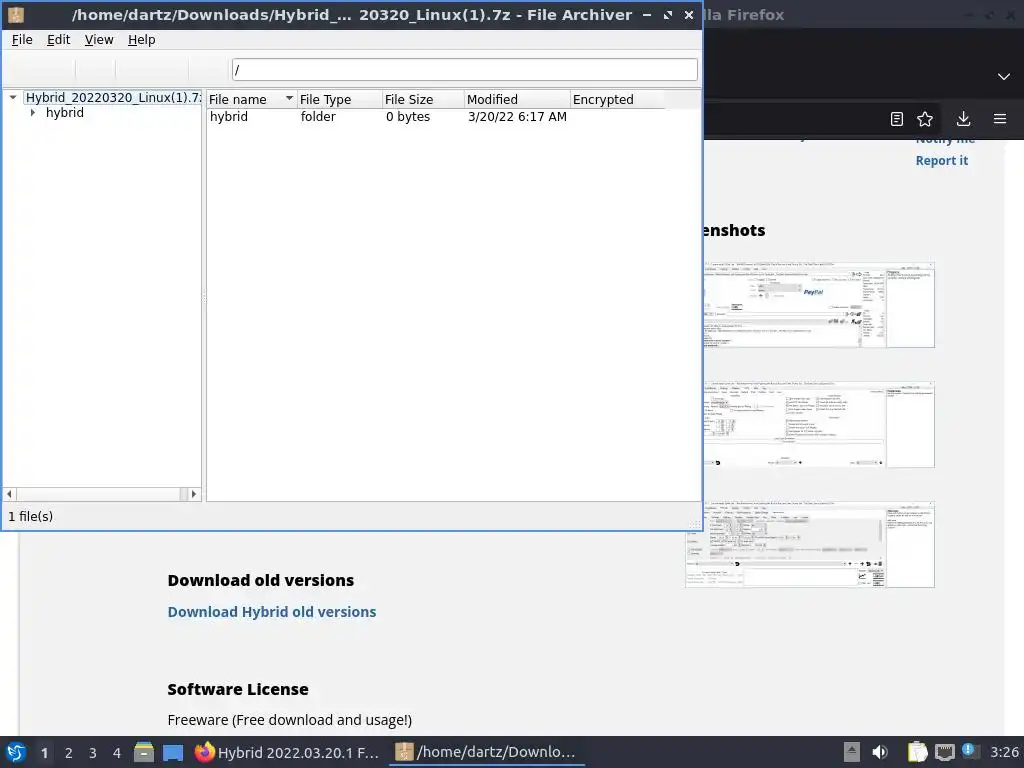Open Firefox downloads panel icon
This screenshot has width=1024, height=768.
pyautogui.click(x=963, y=119)
